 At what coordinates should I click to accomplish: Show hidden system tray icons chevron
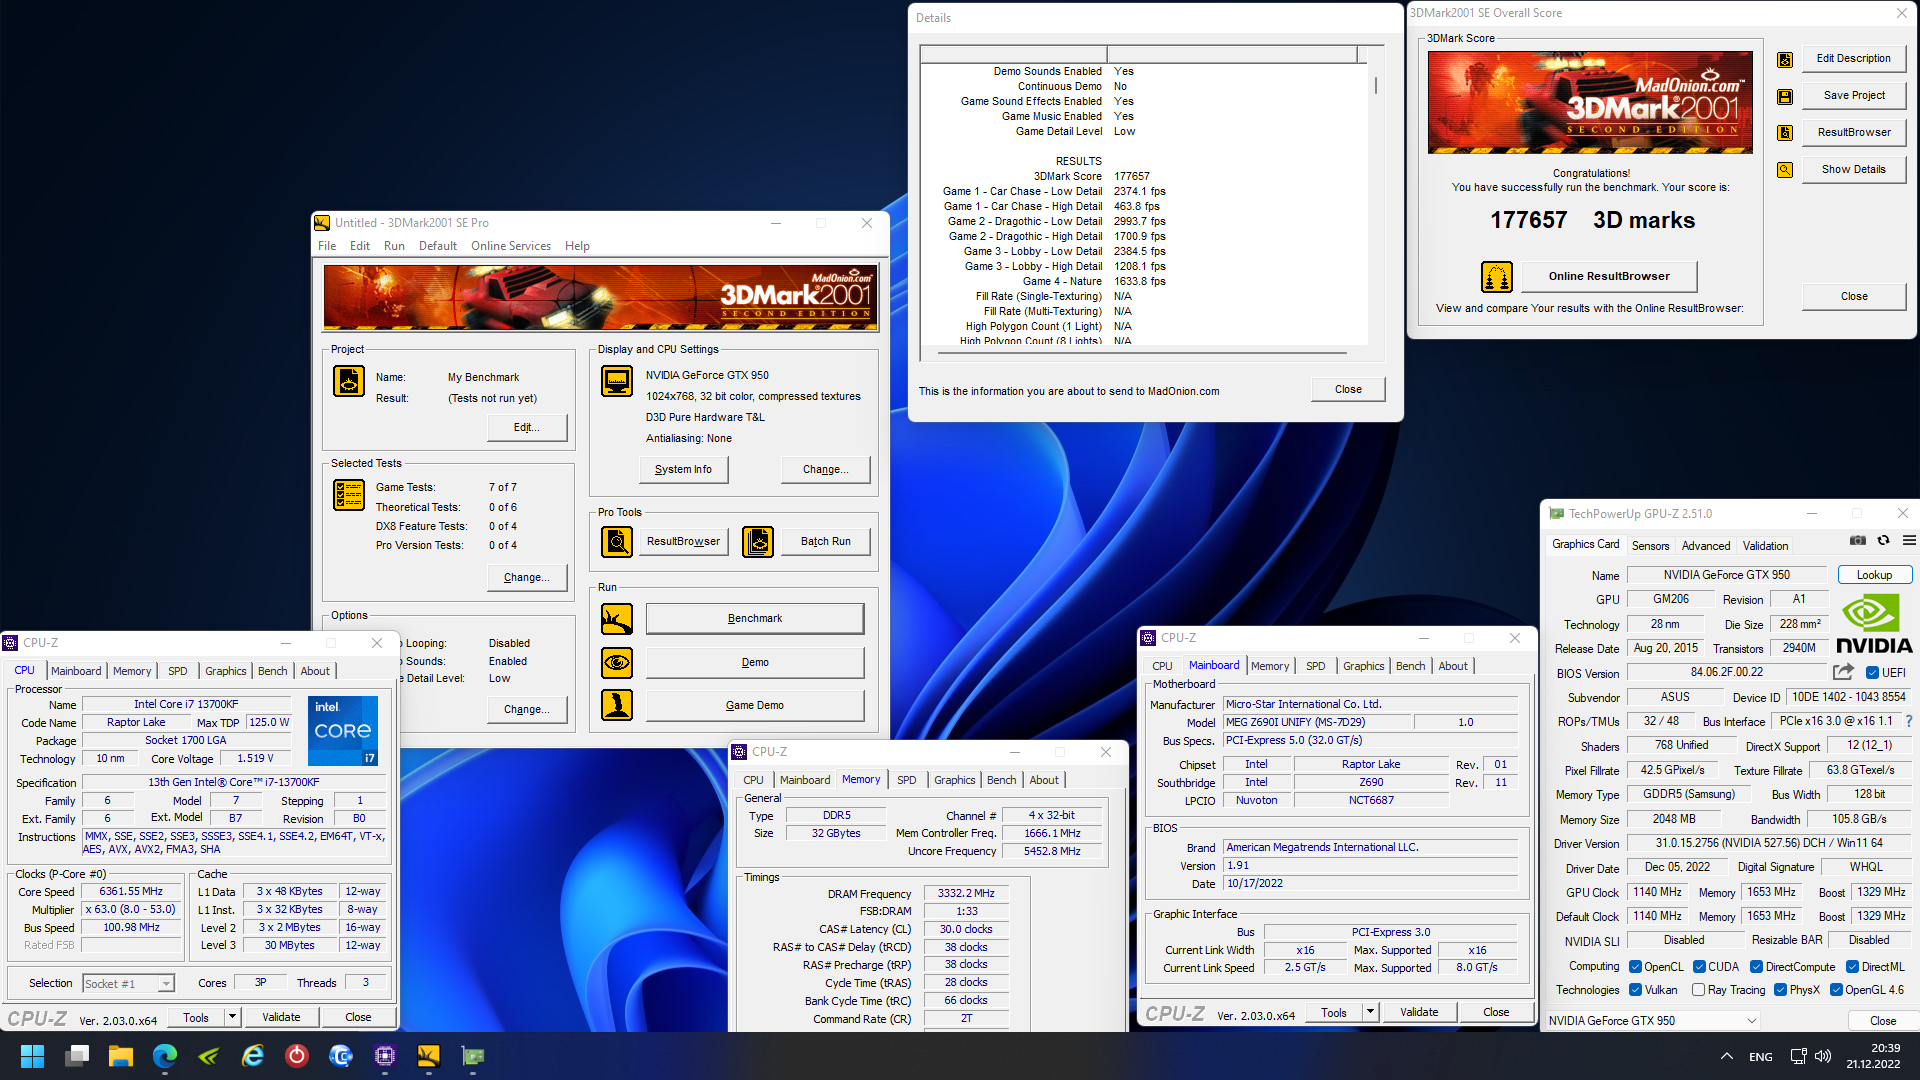[x=1727, y=1057]
